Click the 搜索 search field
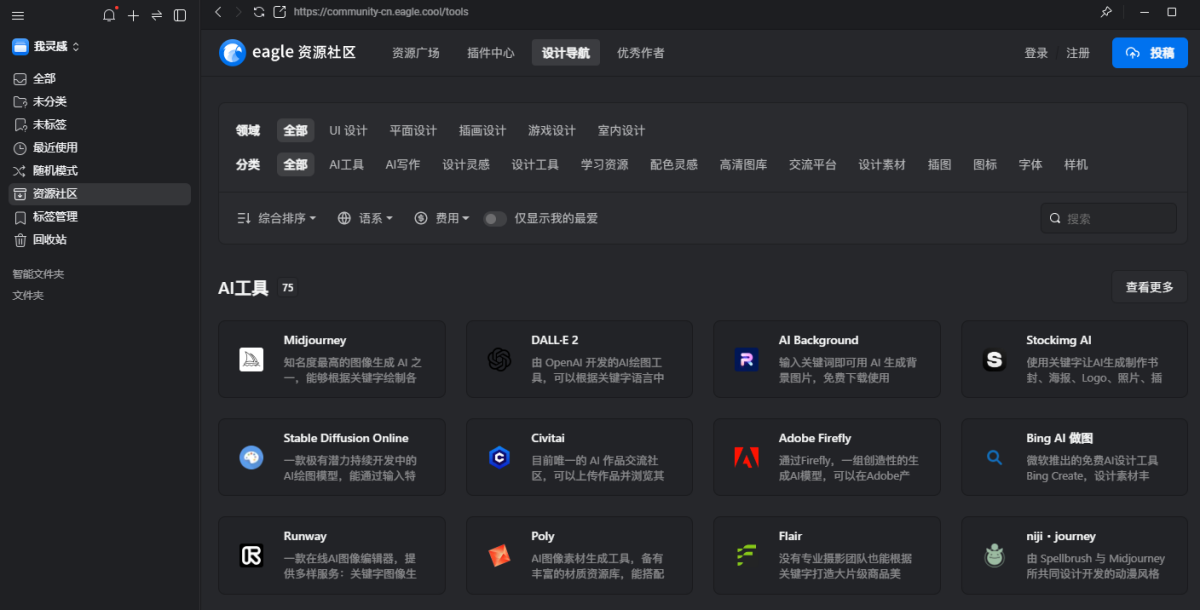The height and width of the screenshot is (610, 1200). point(1109,218)
